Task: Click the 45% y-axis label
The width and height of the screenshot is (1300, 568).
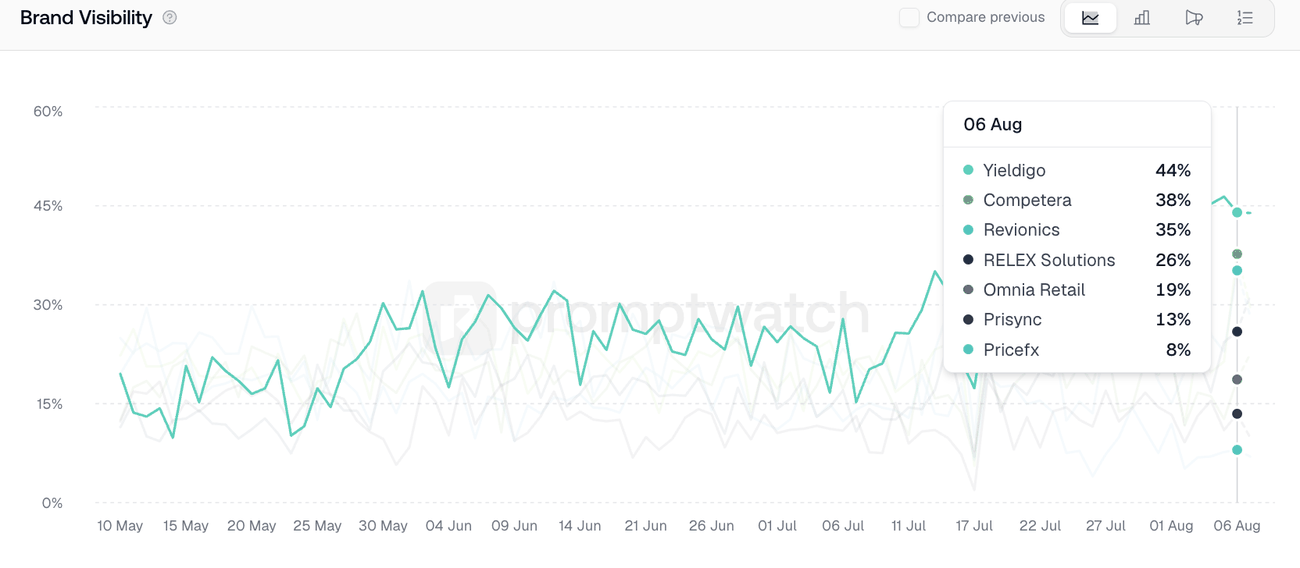Action: coord(48,206)
